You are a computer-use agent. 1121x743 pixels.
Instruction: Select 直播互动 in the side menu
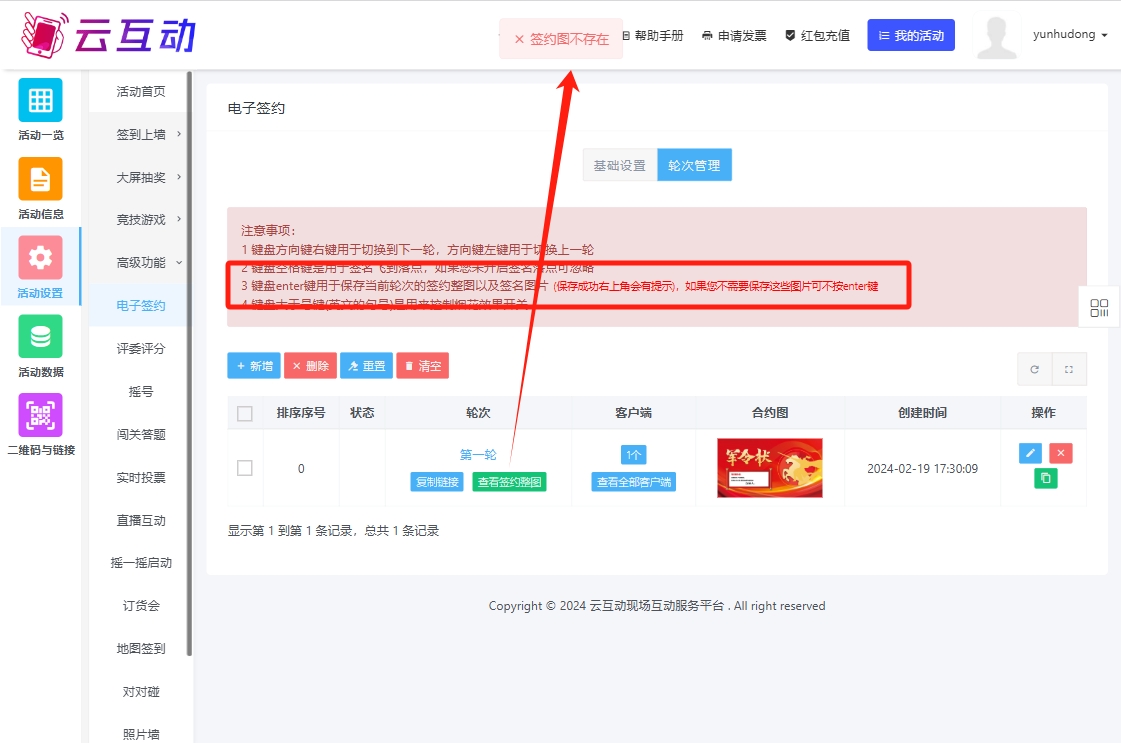pyautogui.click(x=141, y=520)
